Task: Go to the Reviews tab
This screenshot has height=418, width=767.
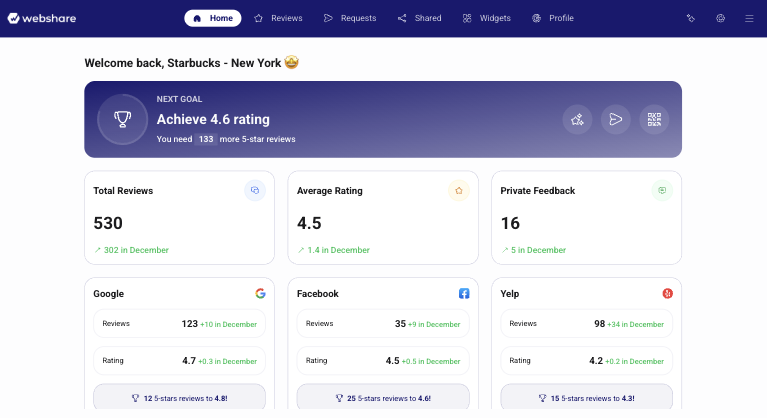Action: 278,18
